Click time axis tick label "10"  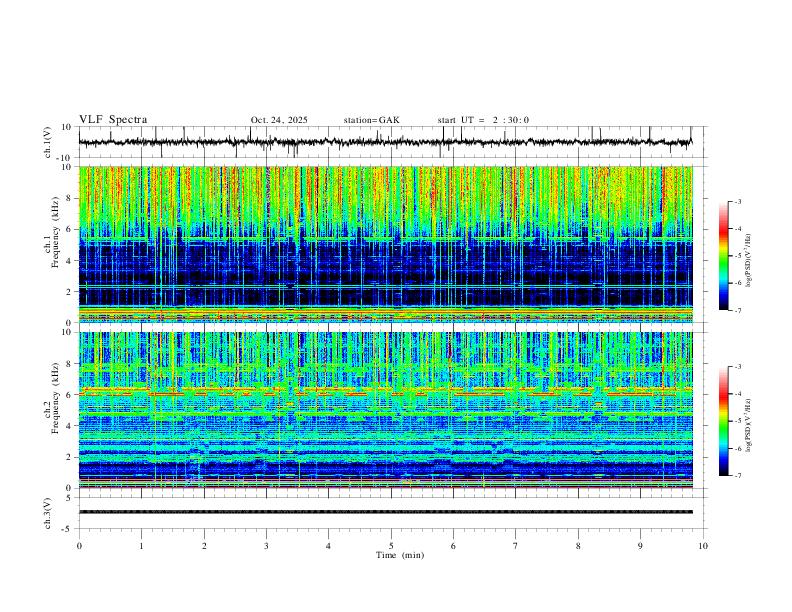point(703,546)
